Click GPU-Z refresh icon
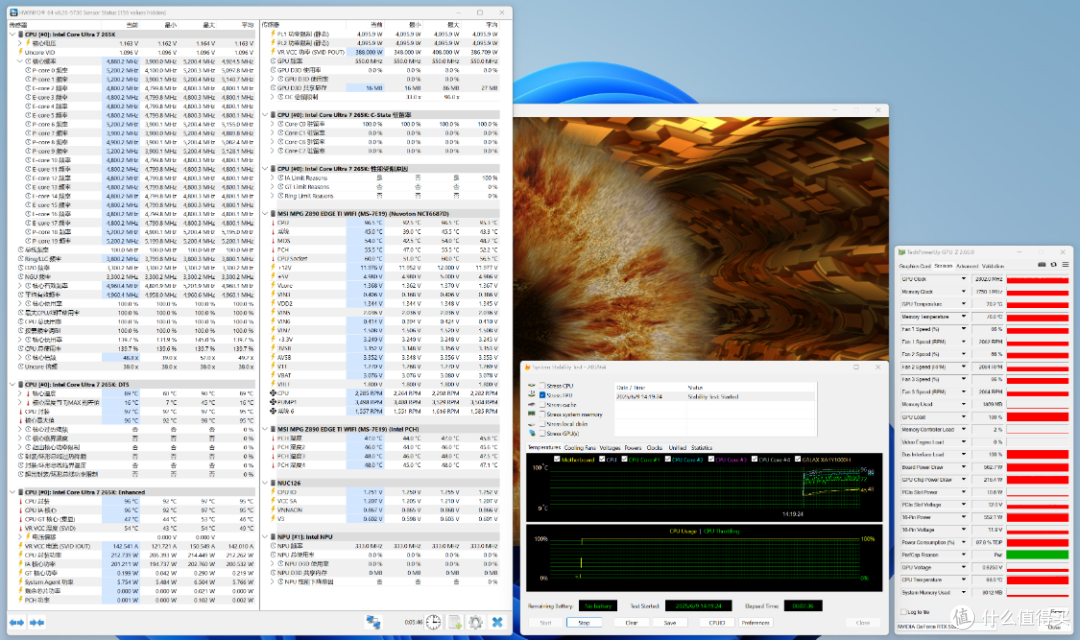1080x640 pixels. (1053, 265)
